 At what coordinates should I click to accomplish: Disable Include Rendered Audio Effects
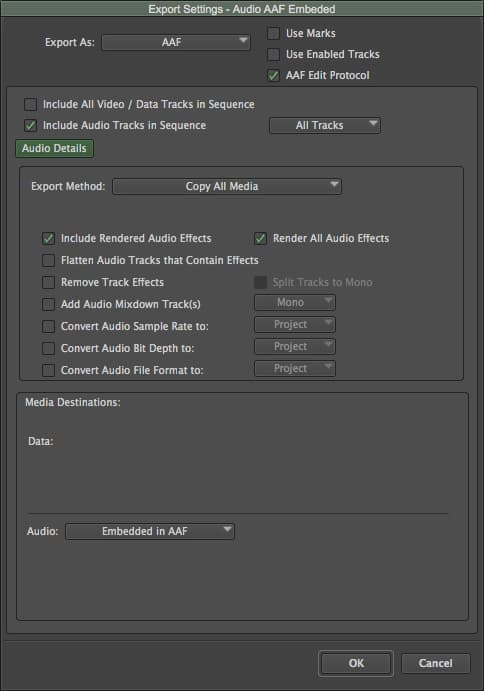tap(48, 238)
